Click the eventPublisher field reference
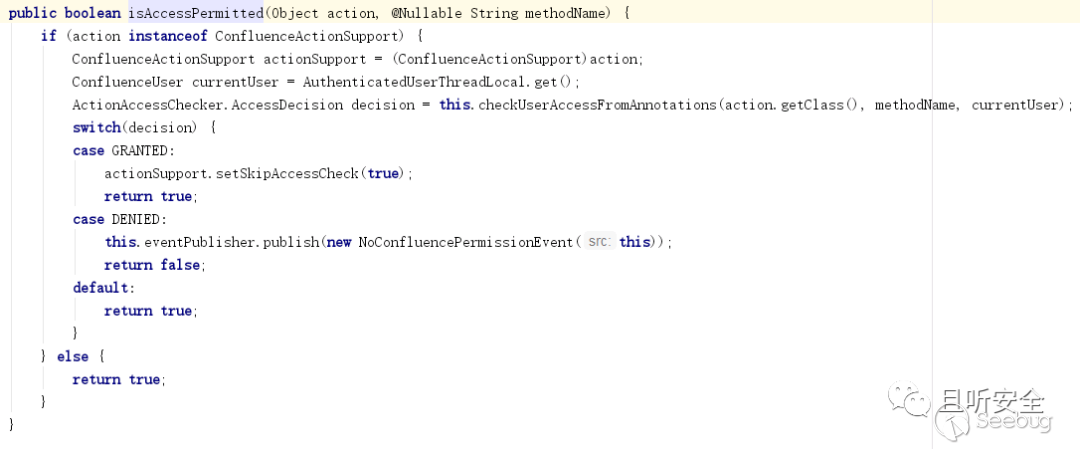The height and width of the screenshot is (449, 1080). [x=200, y=242]
